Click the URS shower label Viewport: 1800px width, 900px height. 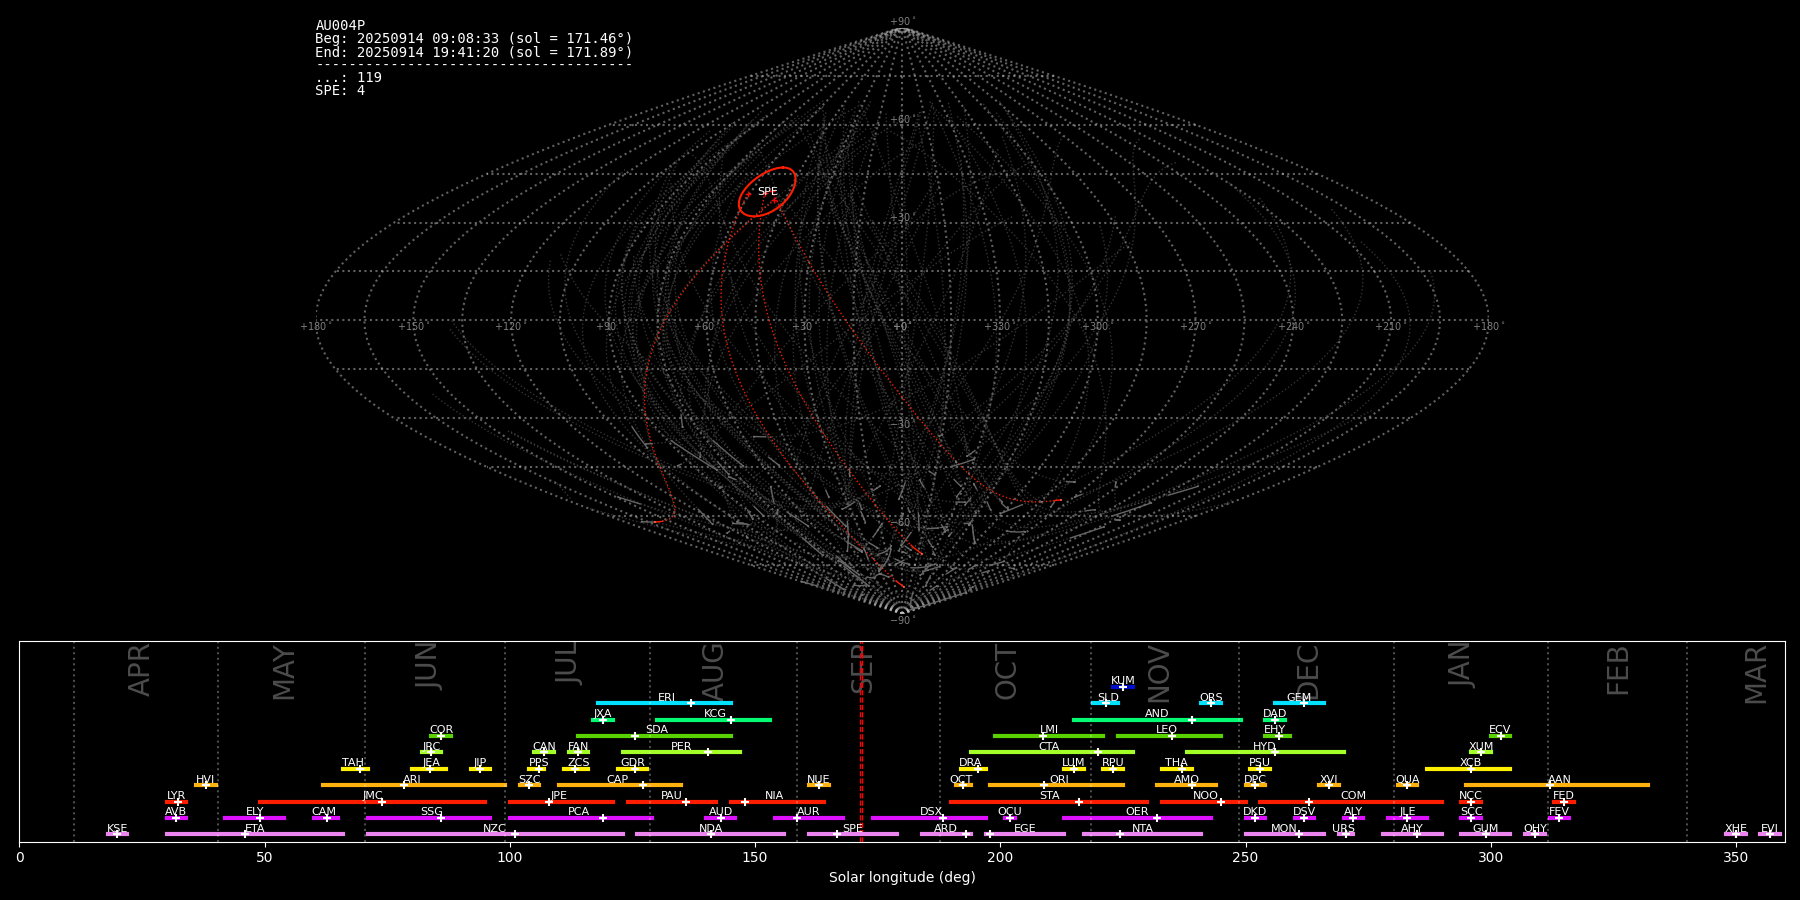(1343, 828)
